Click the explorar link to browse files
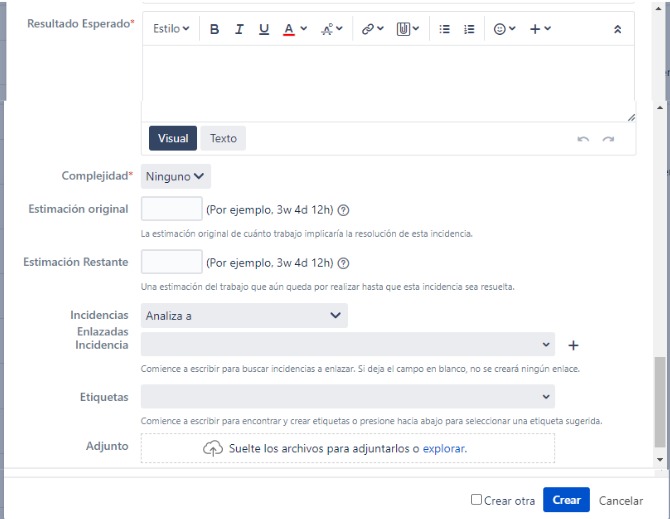Viewport: 670px width, 519px height. 444,449
